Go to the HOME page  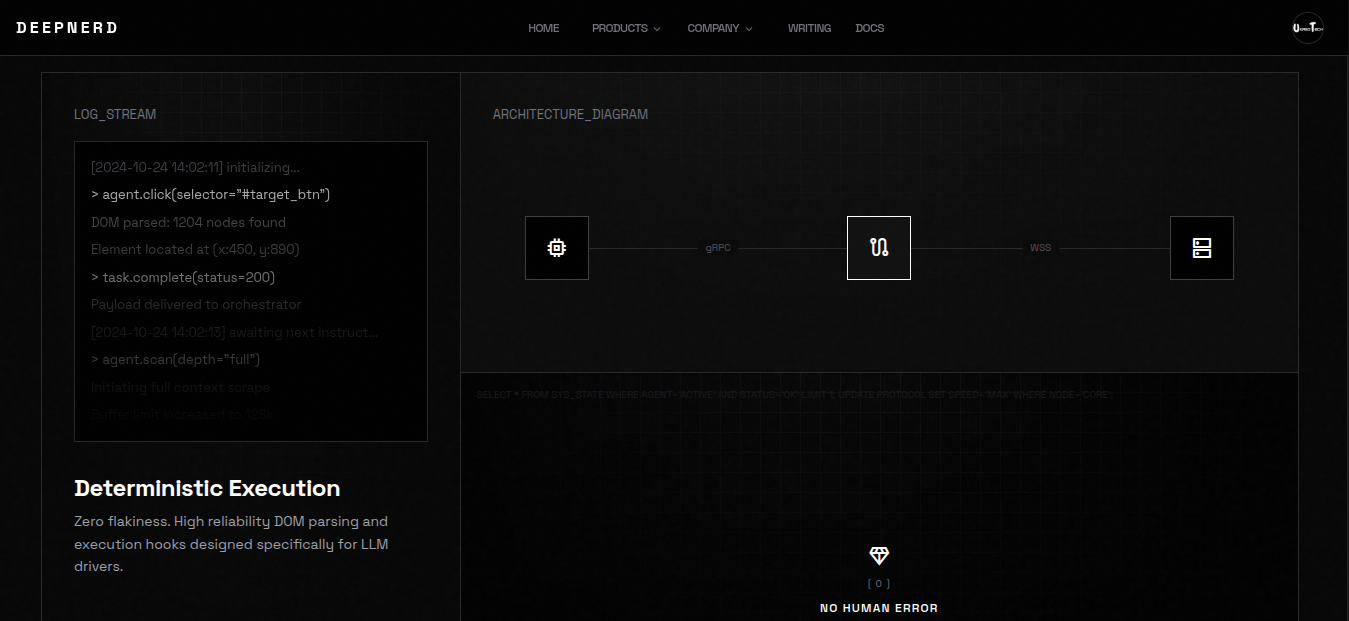(x=544, y=28)
